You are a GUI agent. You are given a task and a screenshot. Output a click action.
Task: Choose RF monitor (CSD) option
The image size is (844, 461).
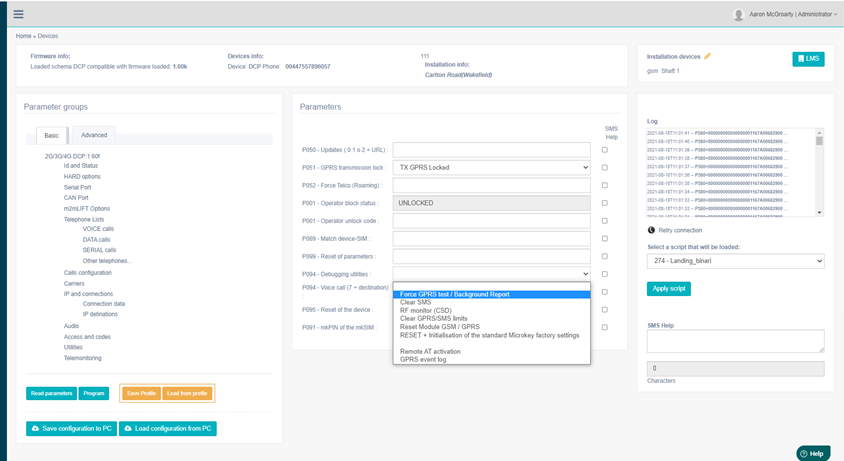click(x=491, y=310)
